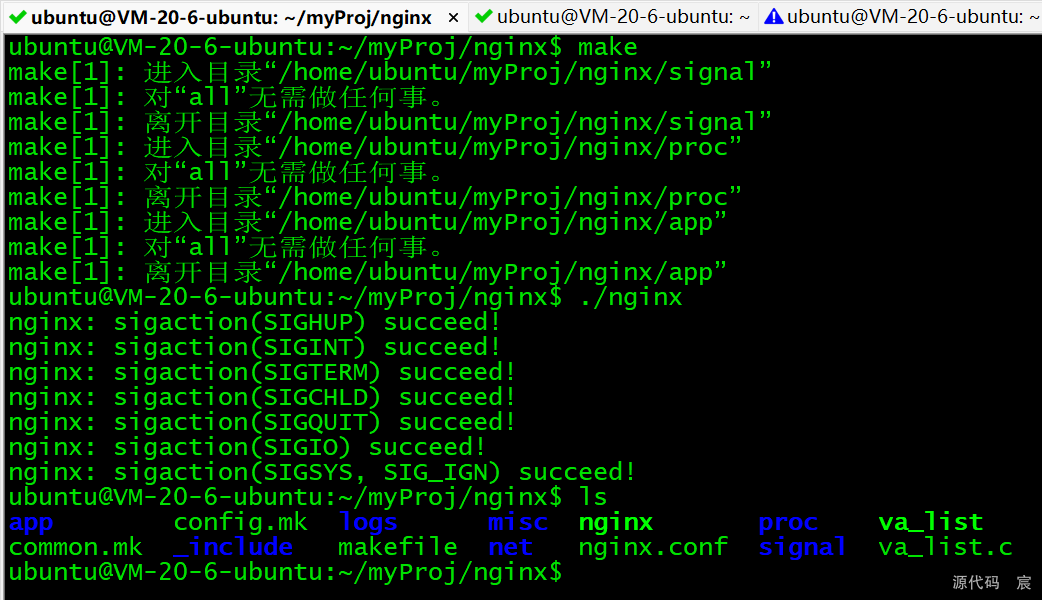Click the green checkmark icon on the second tab
The image size is (1042, 600).
click(484, 16)
